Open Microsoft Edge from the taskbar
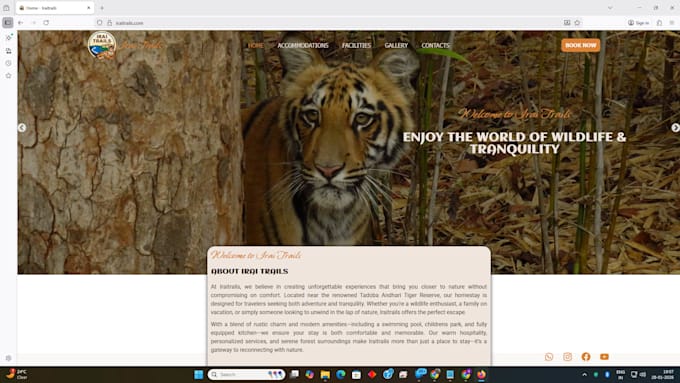680x383 pixels. click(341, 374)
